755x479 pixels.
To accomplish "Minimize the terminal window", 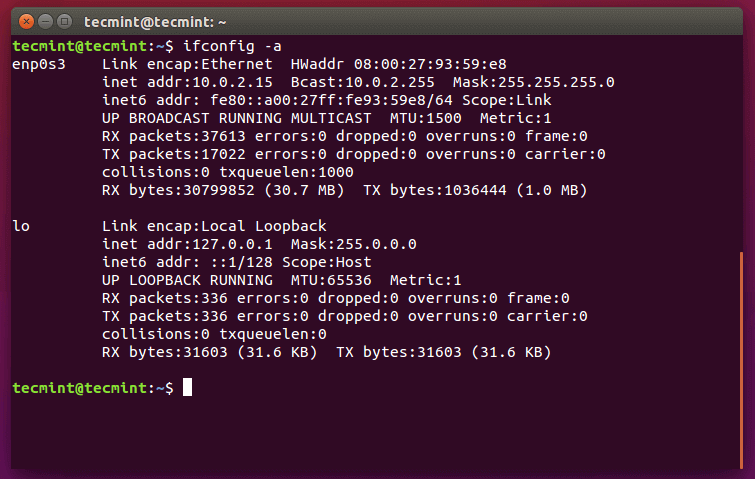I will [x=45, y=20].
